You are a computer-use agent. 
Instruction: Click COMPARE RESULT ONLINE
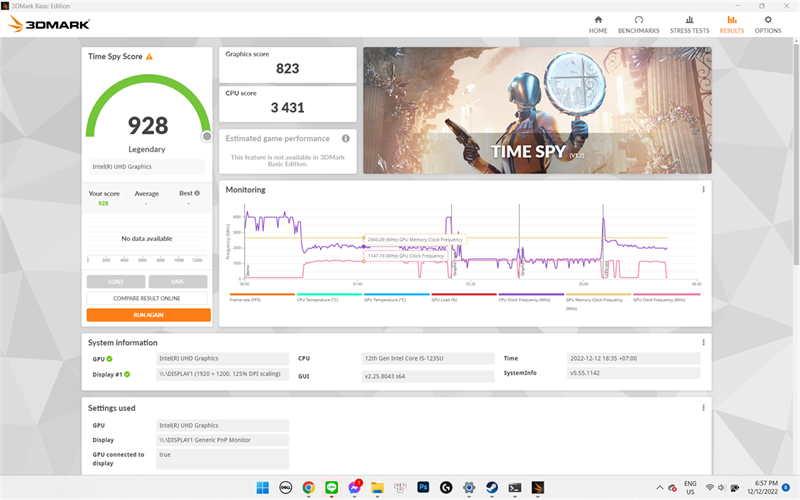[147, 298]
